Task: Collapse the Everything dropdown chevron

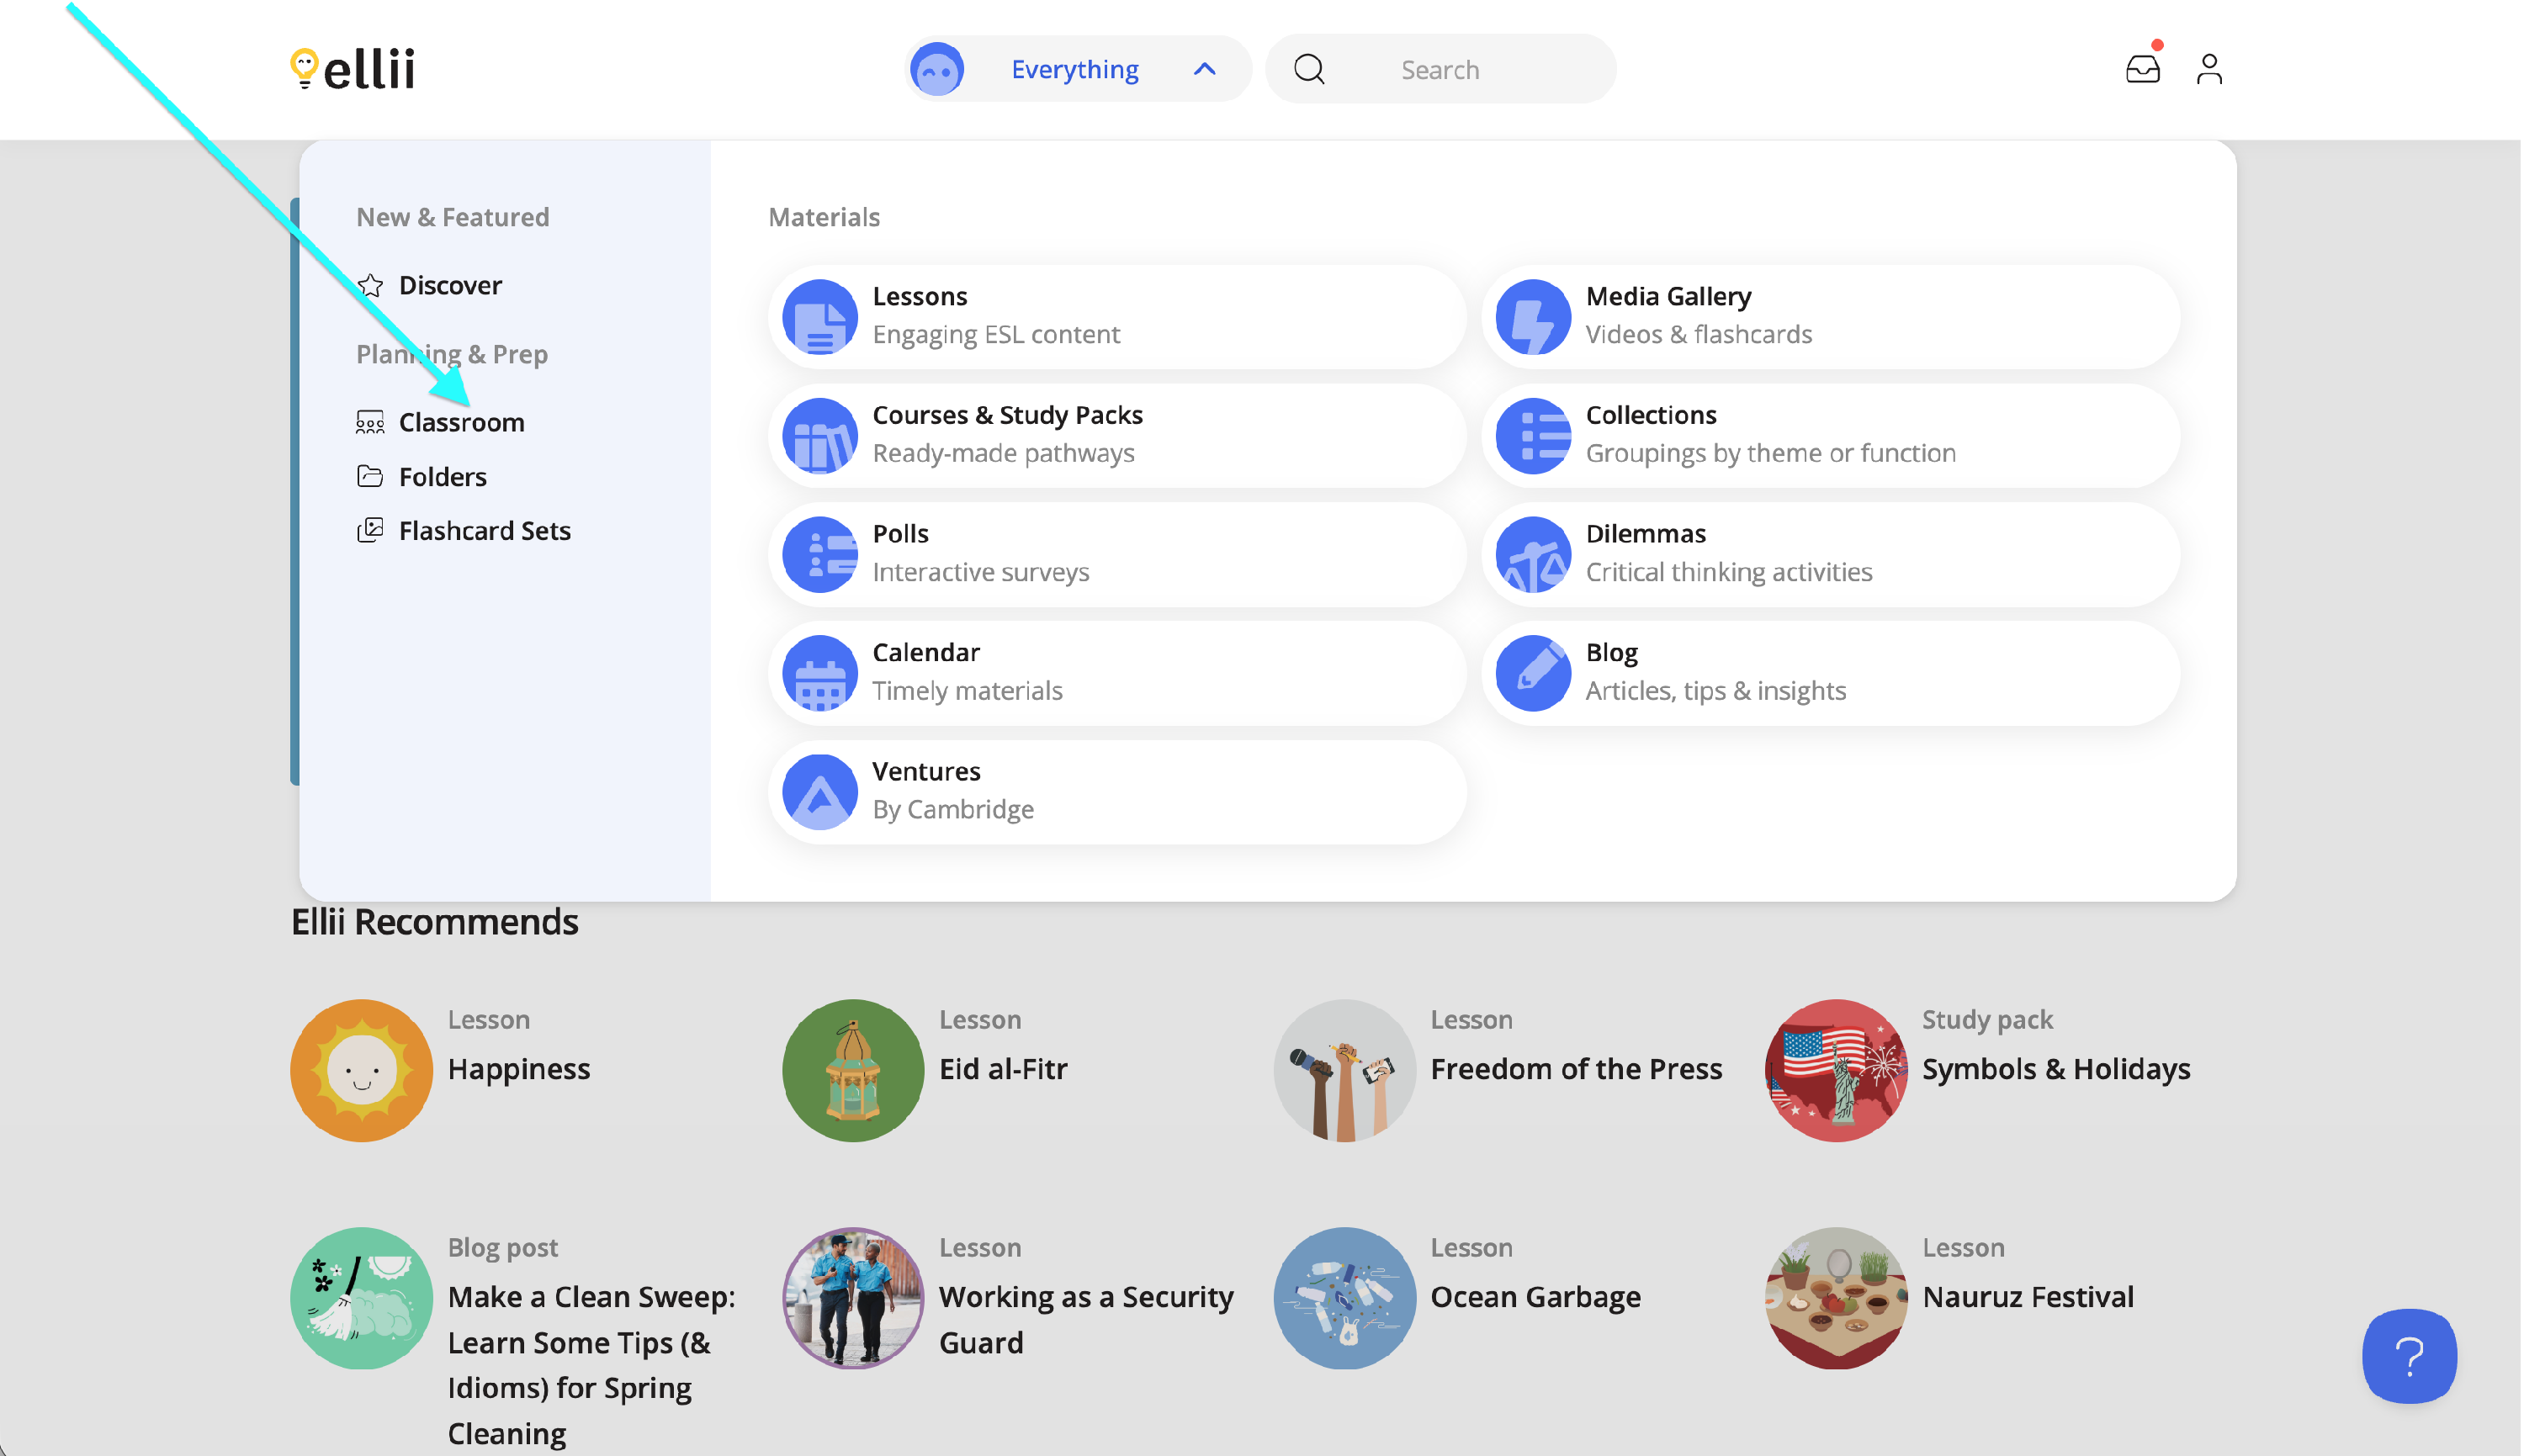Action: [1205, 69]
